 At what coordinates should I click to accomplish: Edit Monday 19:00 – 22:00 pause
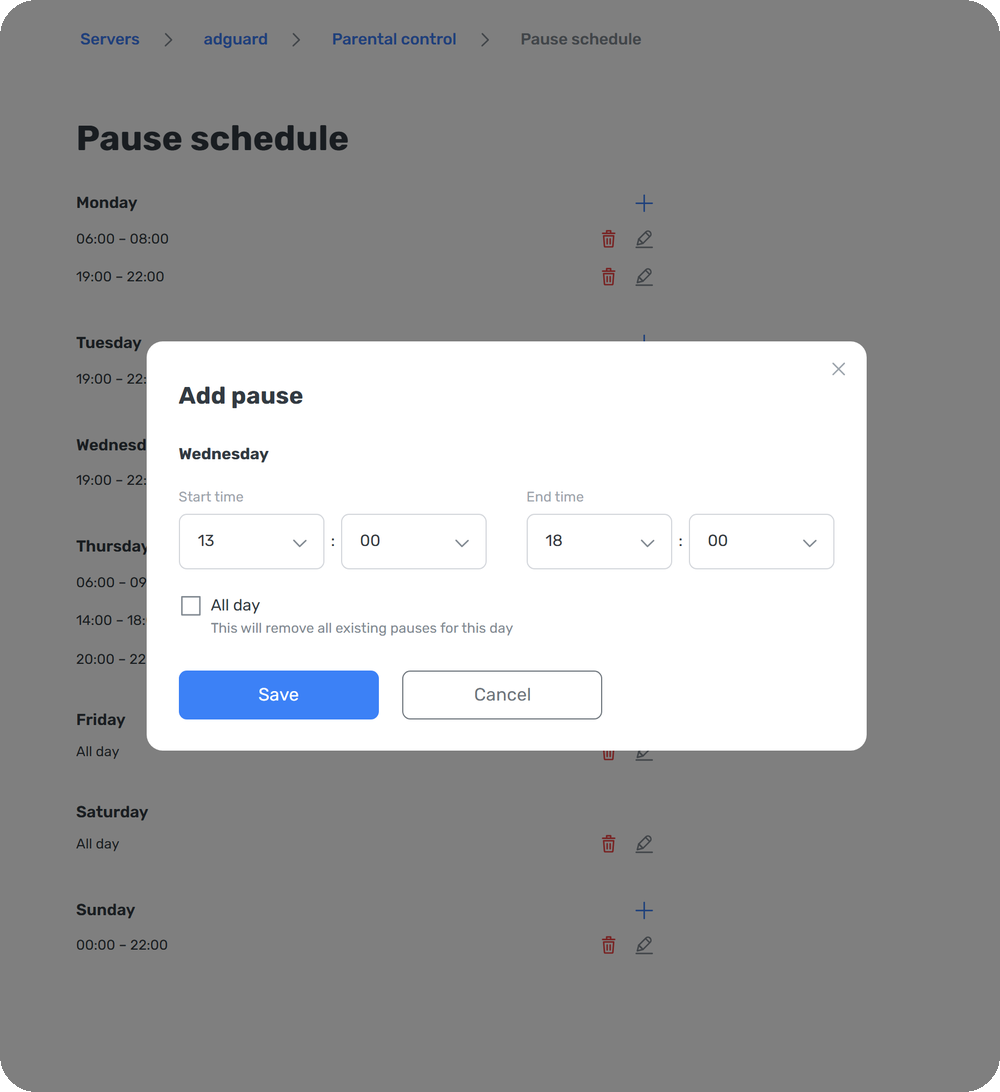click(643, 276)
